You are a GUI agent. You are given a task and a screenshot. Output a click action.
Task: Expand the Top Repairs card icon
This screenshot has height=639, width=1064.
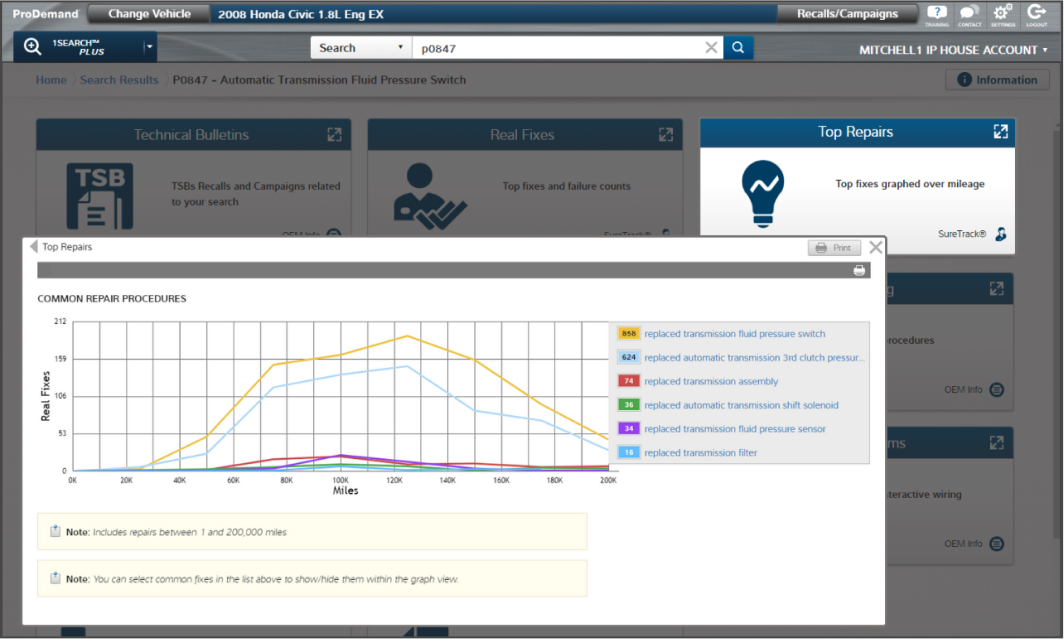[x=999, y=132]
